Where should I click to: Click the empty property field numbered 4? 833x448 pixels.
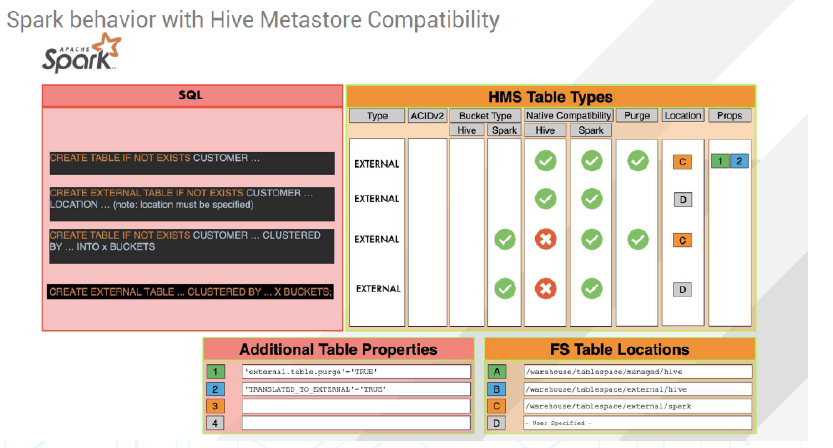coord(356,422)
